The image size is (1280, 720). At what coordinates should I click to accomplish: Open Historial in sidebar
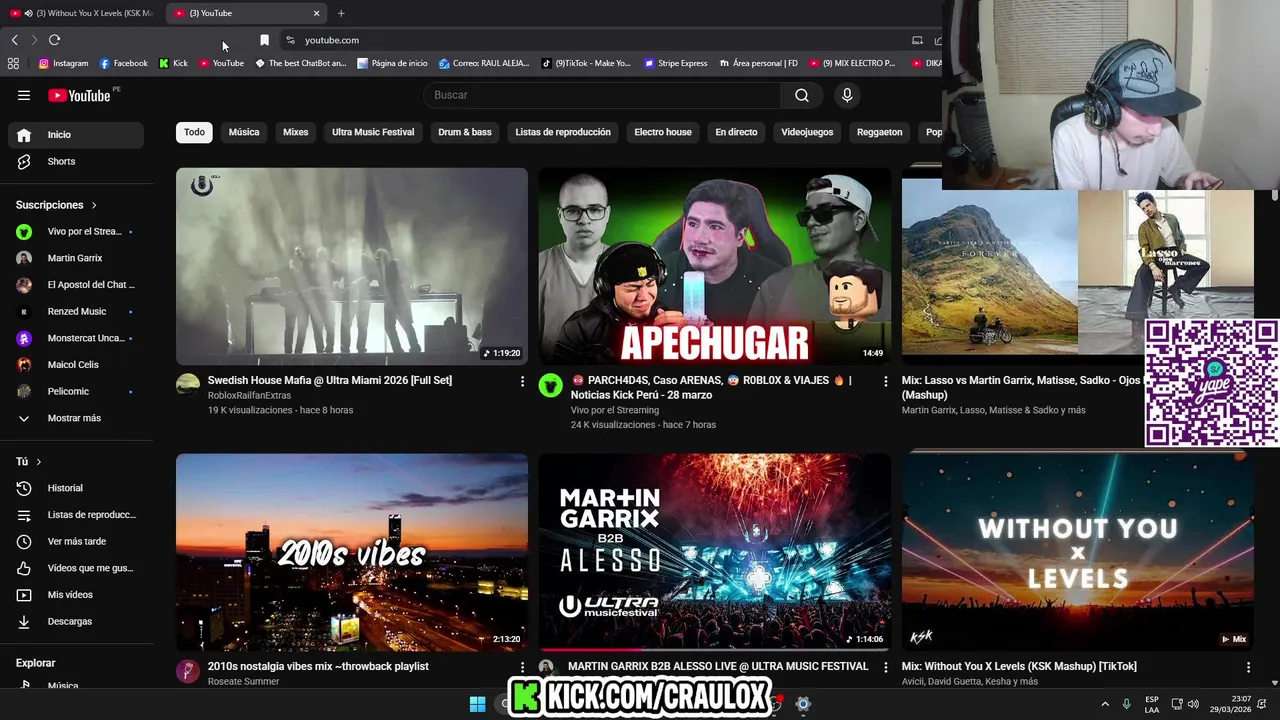point(76,488)
